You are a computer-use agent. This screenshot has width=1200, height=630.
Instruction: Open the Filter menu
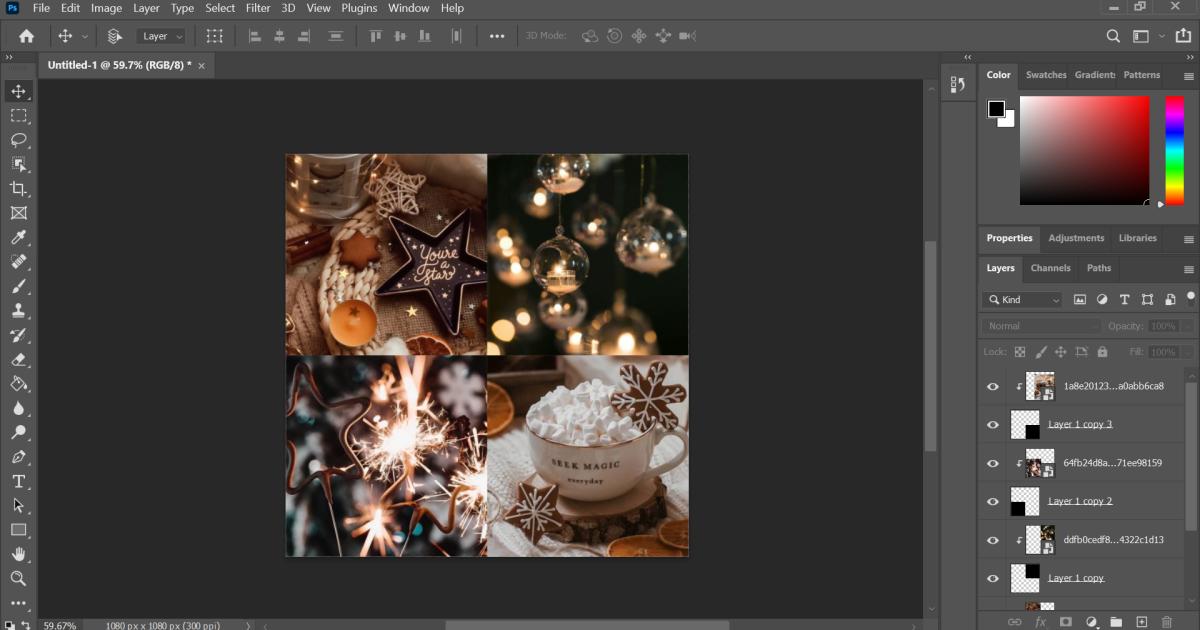258,8
